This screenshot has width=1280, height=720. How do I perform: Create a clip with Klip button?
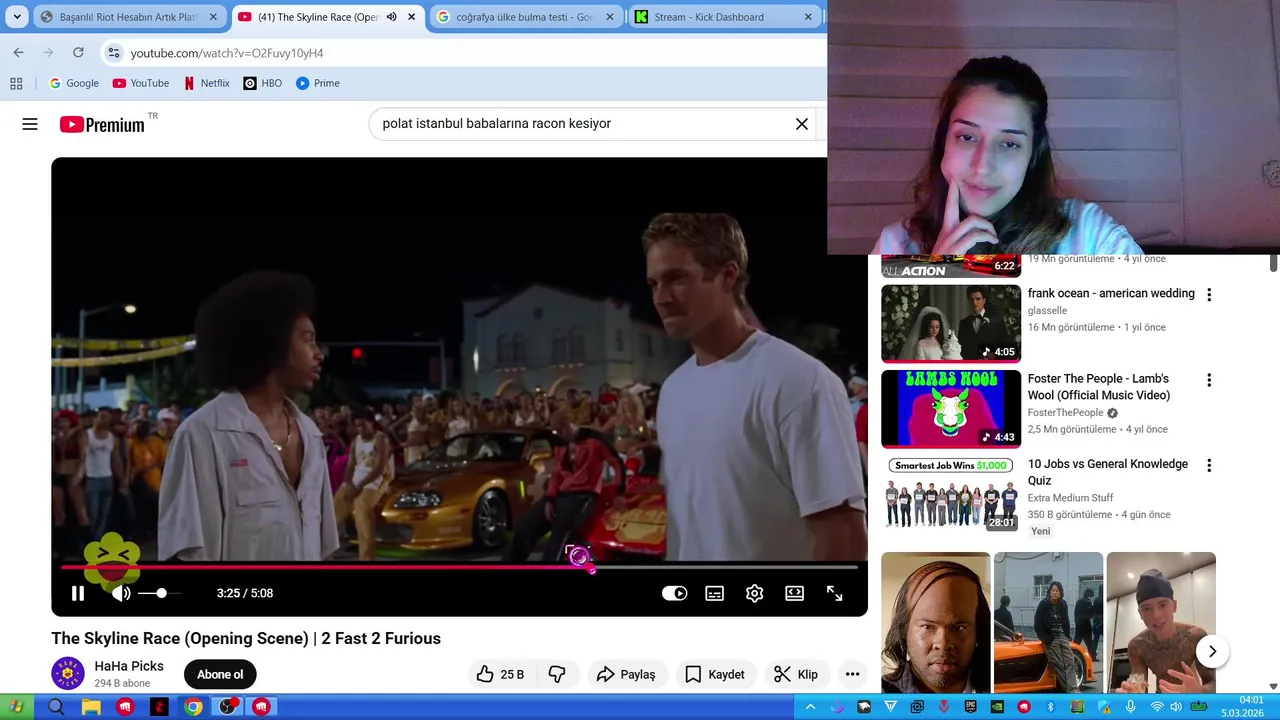pos(796,674)
